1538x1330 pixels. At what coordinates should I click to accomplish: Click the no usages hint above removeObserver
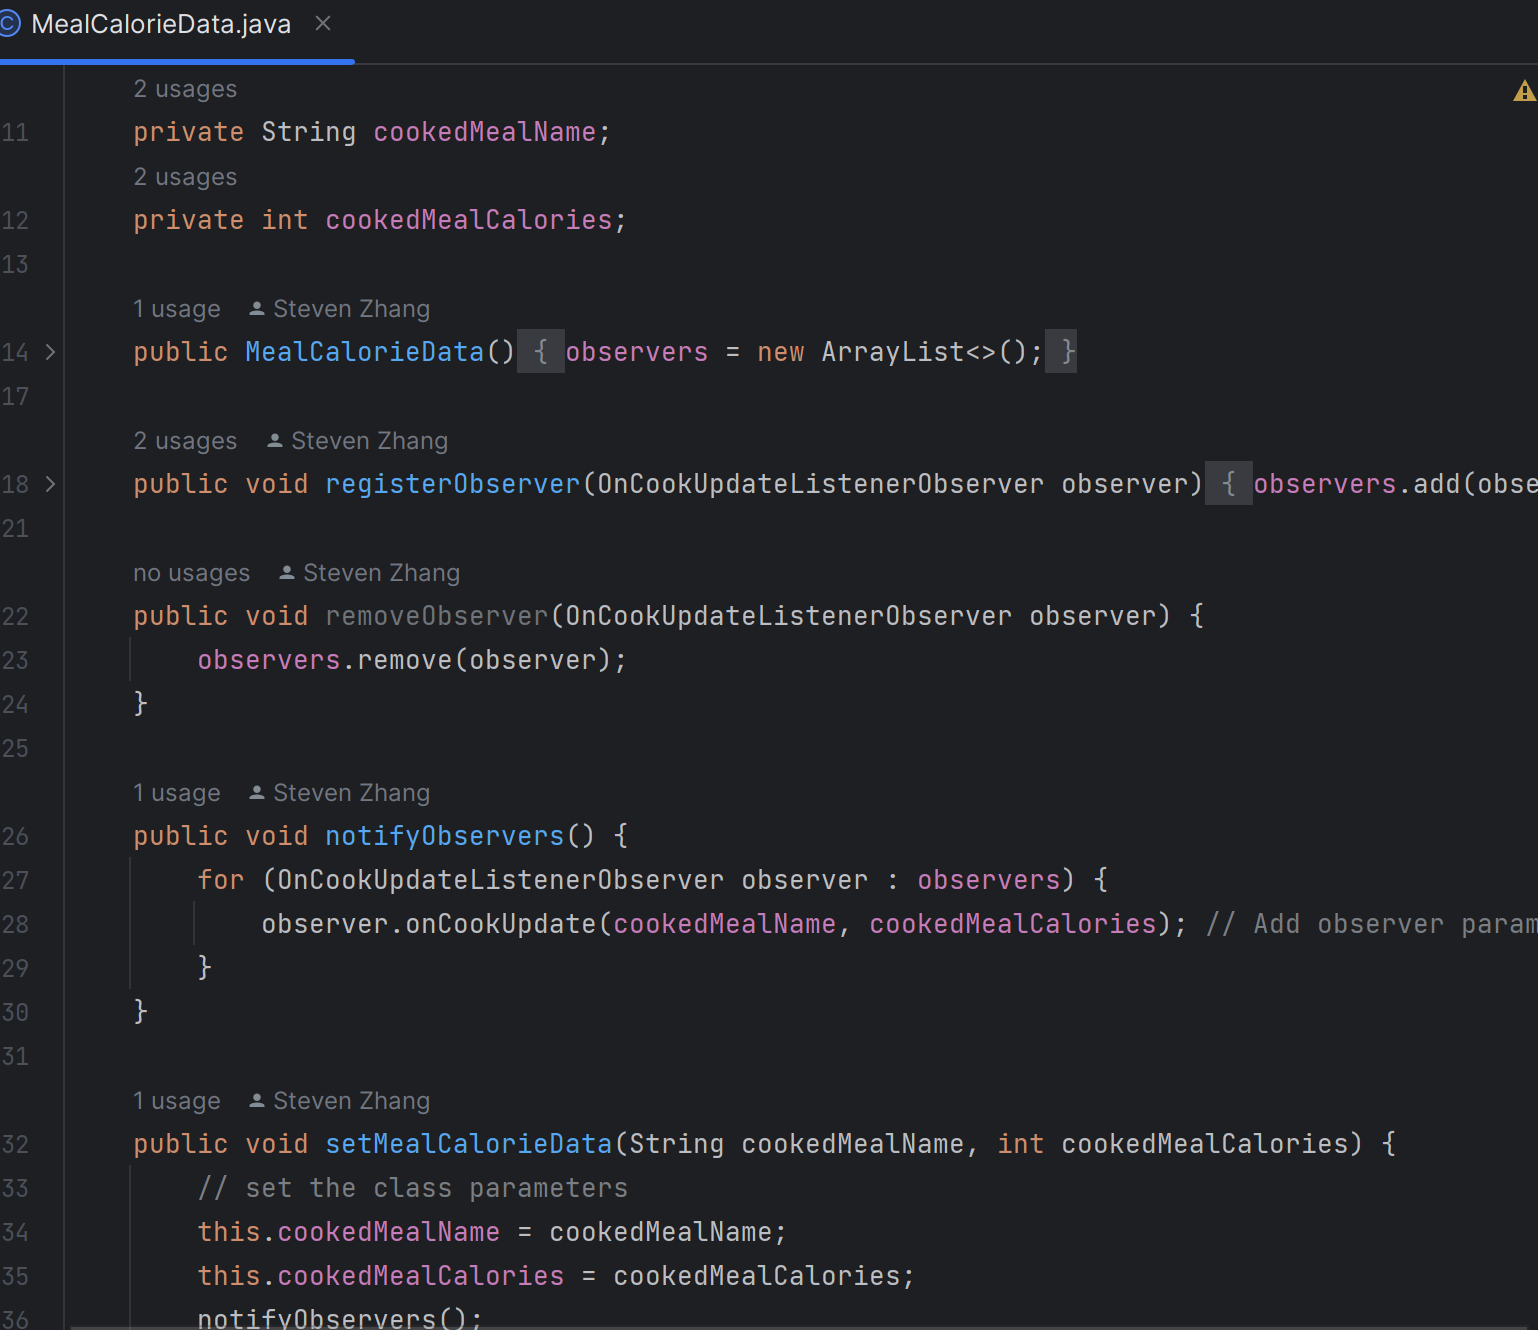click(192, 573)
